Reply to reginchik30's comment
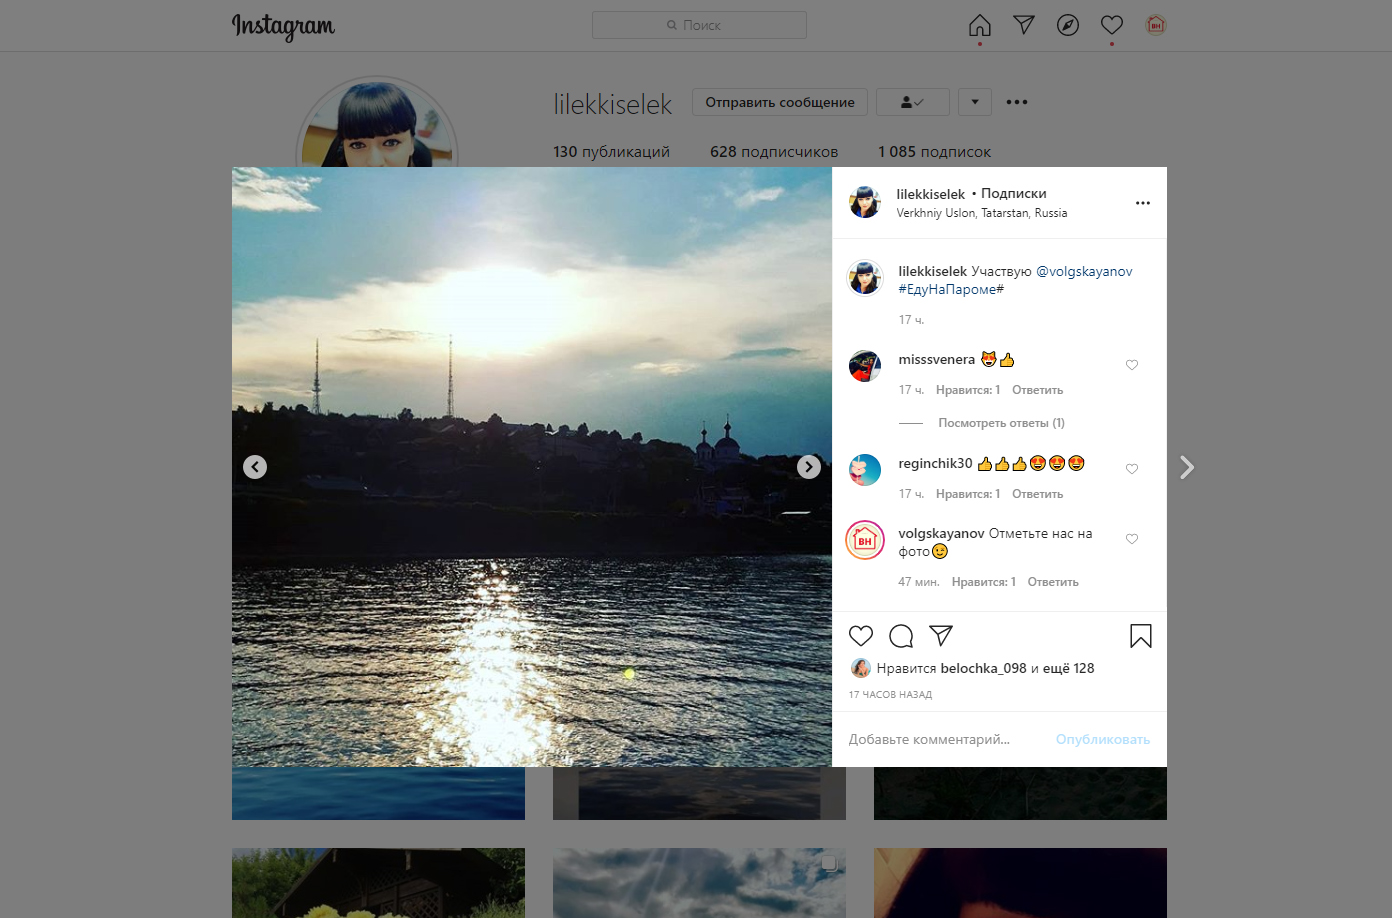1392x918 pixels. click(1037, 494)
